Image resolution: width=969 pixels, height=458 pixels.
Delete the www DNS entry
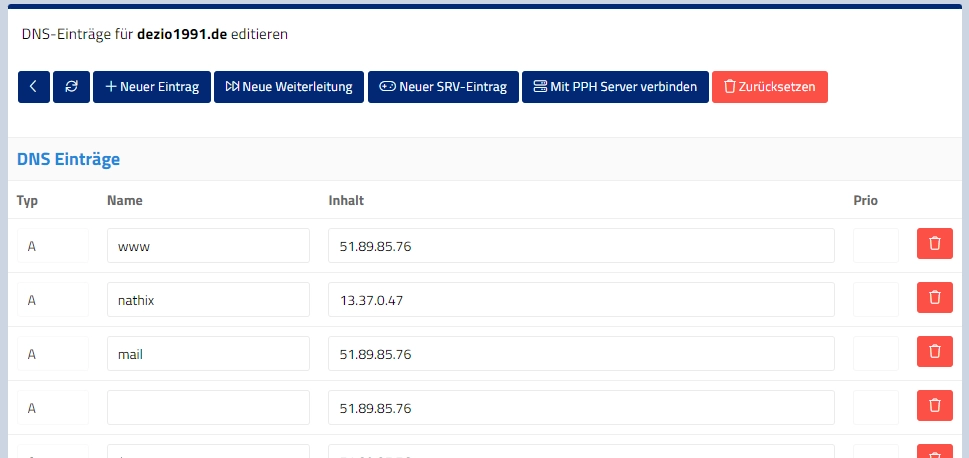click(935, 244)
